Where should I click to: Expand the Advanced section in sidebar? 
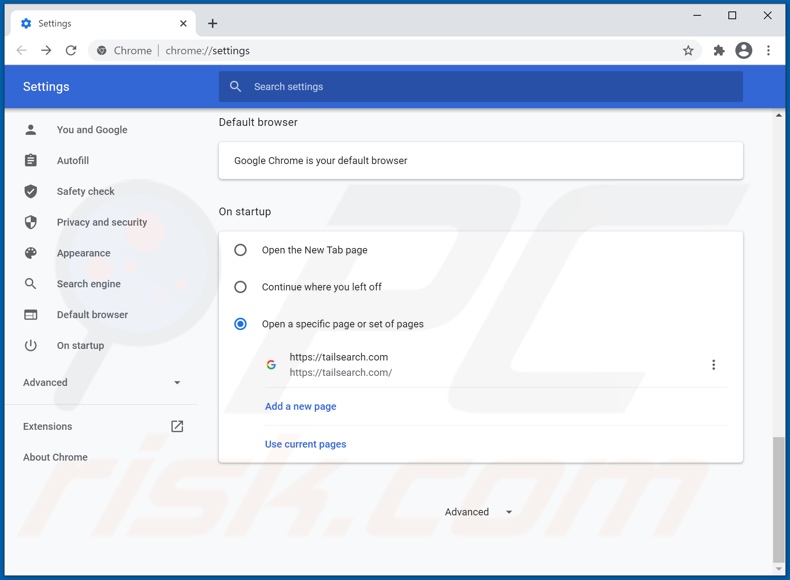101,382
